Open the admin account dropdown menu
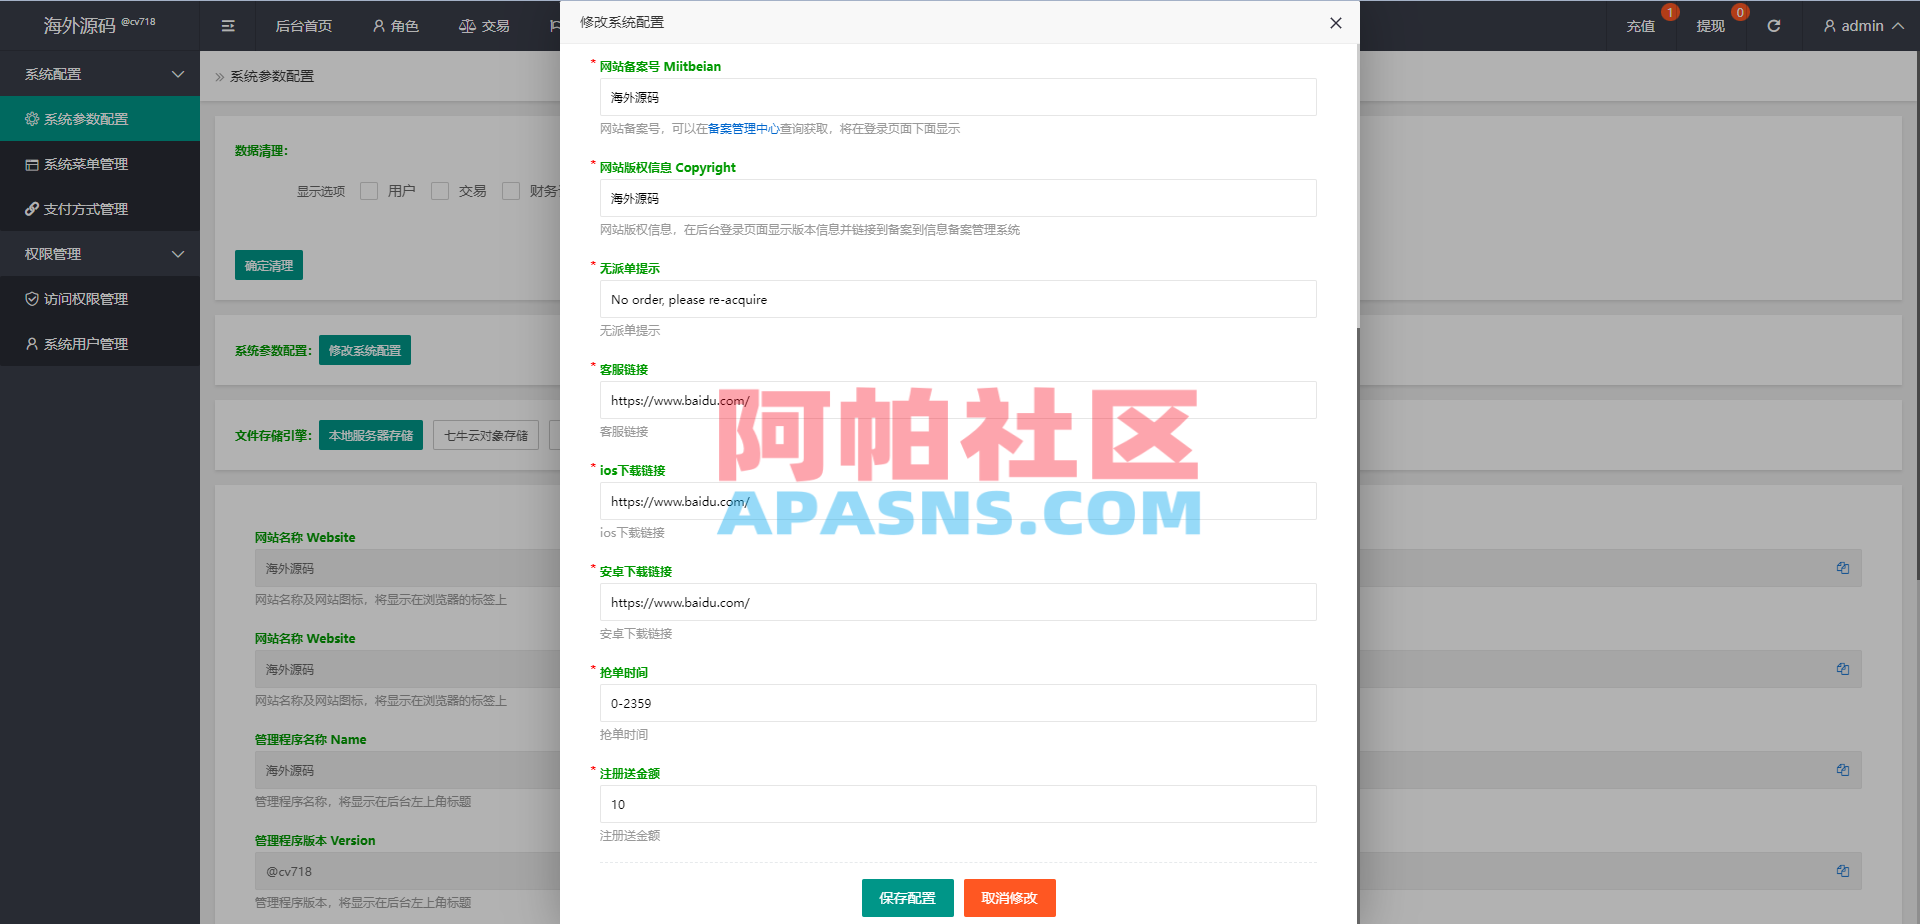 click(x=1861, y=25)
